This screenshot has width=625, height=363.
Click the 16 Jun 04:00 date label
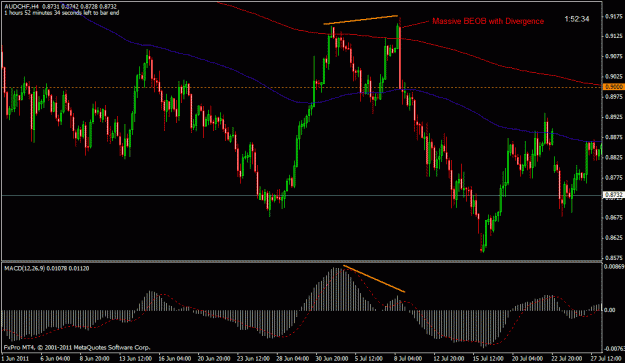[x=175, y=358]
